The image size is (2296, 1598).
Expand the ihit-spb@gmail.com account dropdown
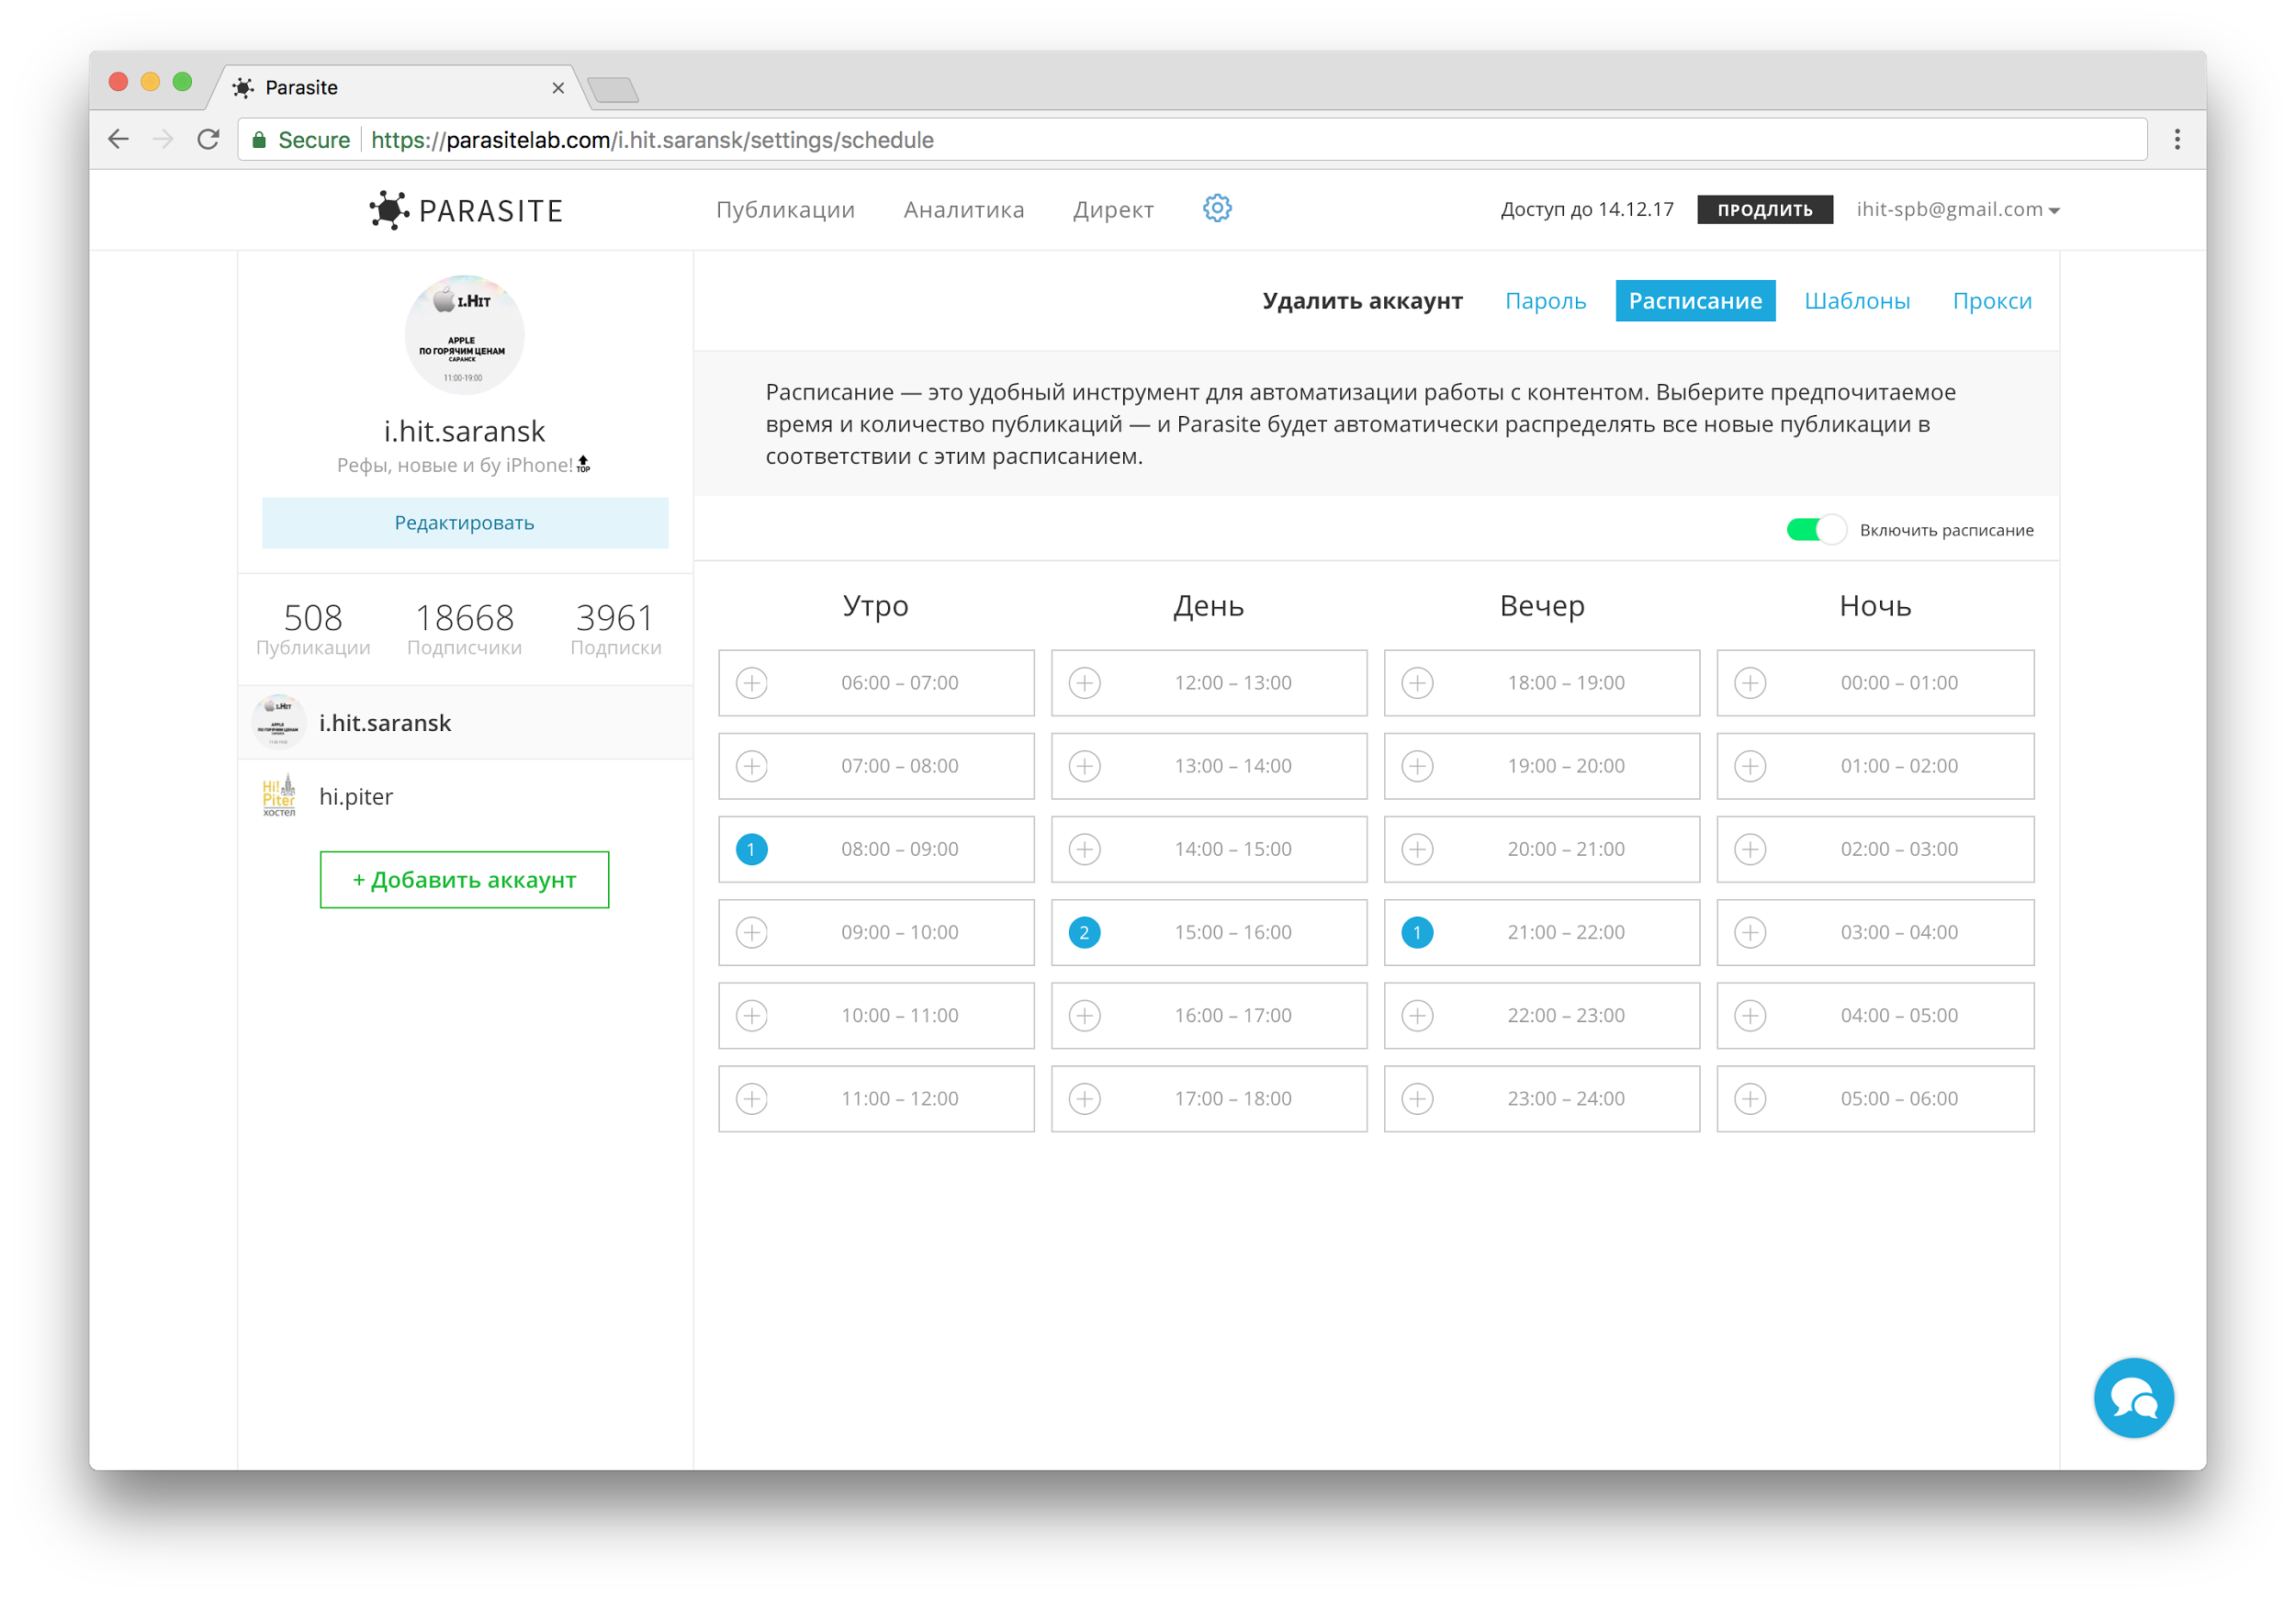[x=1957, y=210]
